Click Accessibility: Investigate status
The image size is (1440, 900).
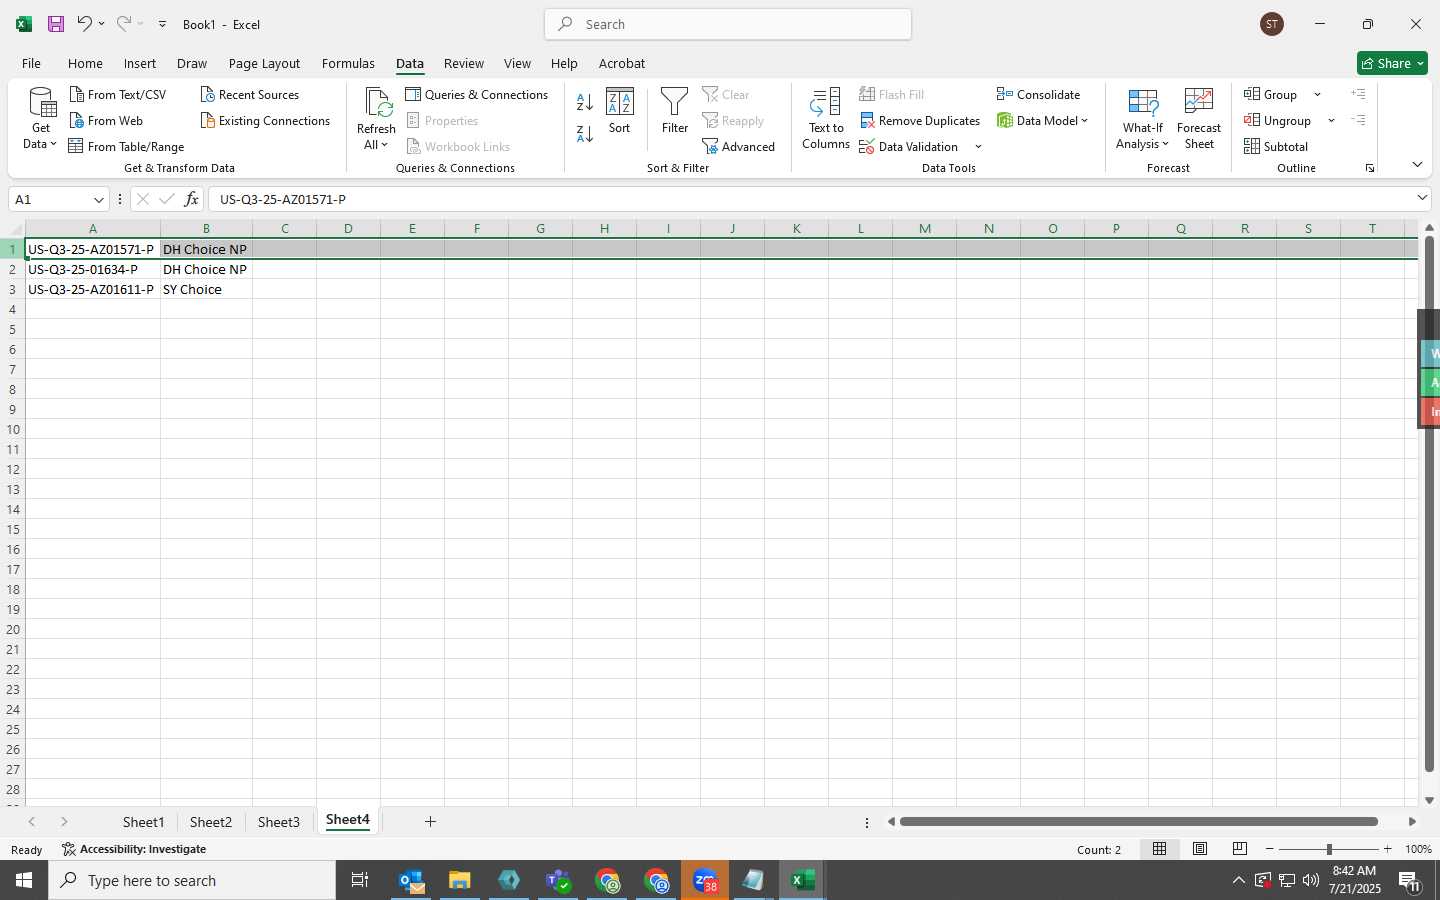[134, 849]
